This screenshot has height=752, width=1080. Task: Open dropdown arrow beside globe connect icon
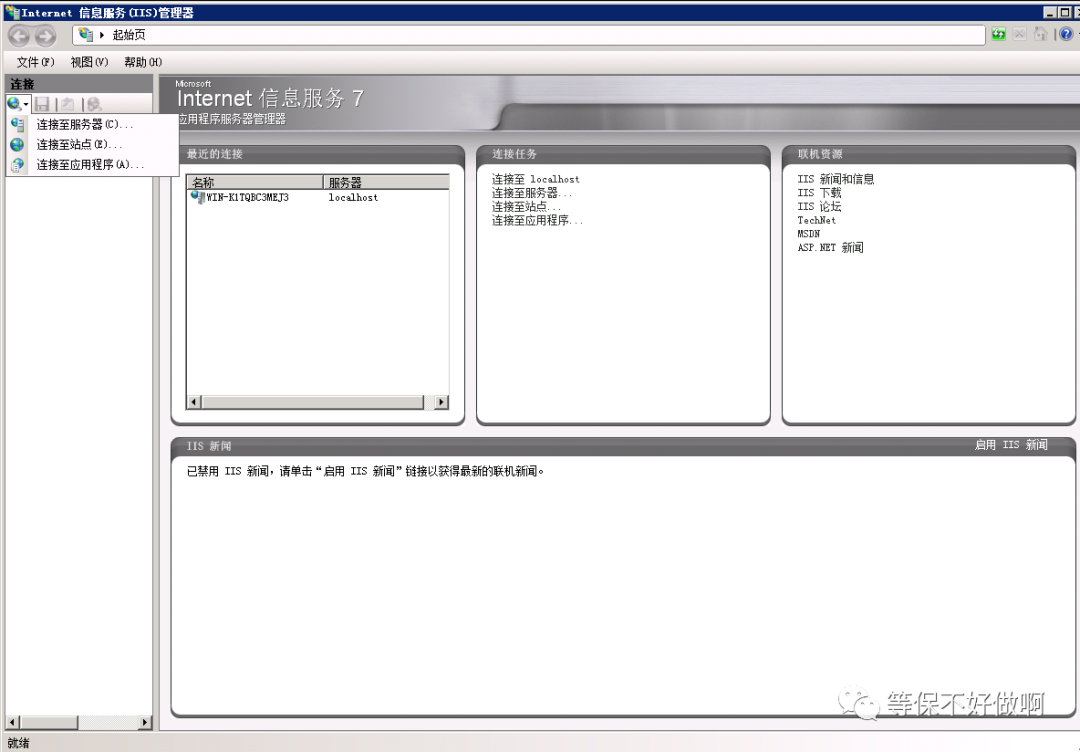pyautogui.click(x=26, y=105)
